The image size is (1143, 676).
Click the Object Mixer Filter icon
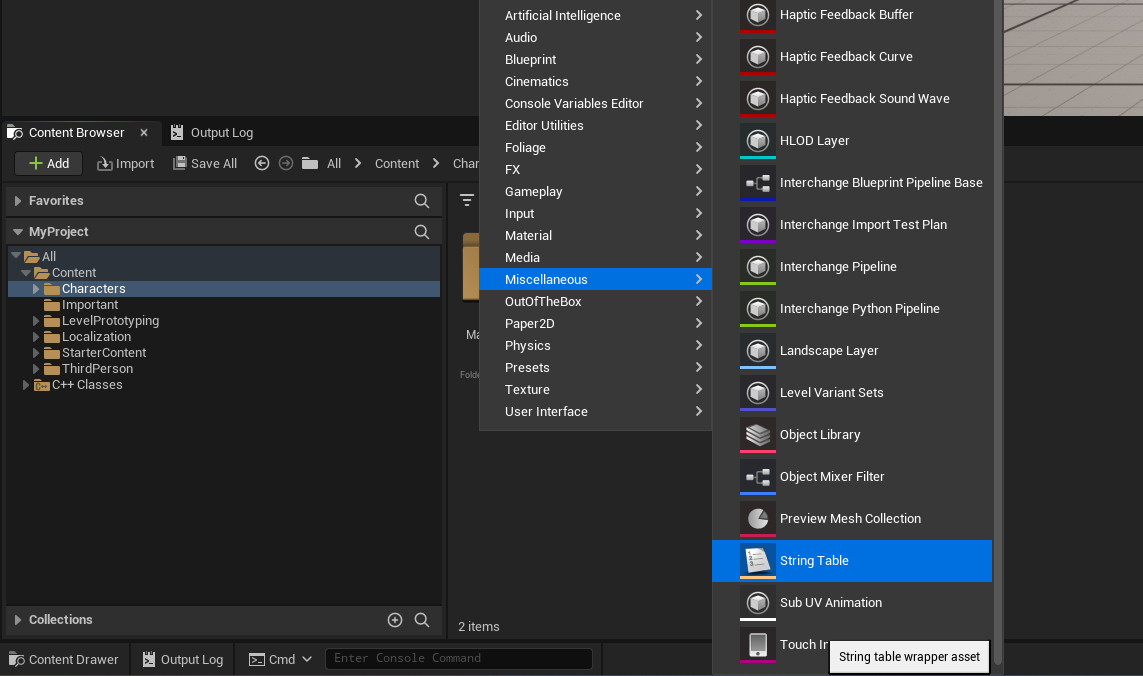coord(758,477)
